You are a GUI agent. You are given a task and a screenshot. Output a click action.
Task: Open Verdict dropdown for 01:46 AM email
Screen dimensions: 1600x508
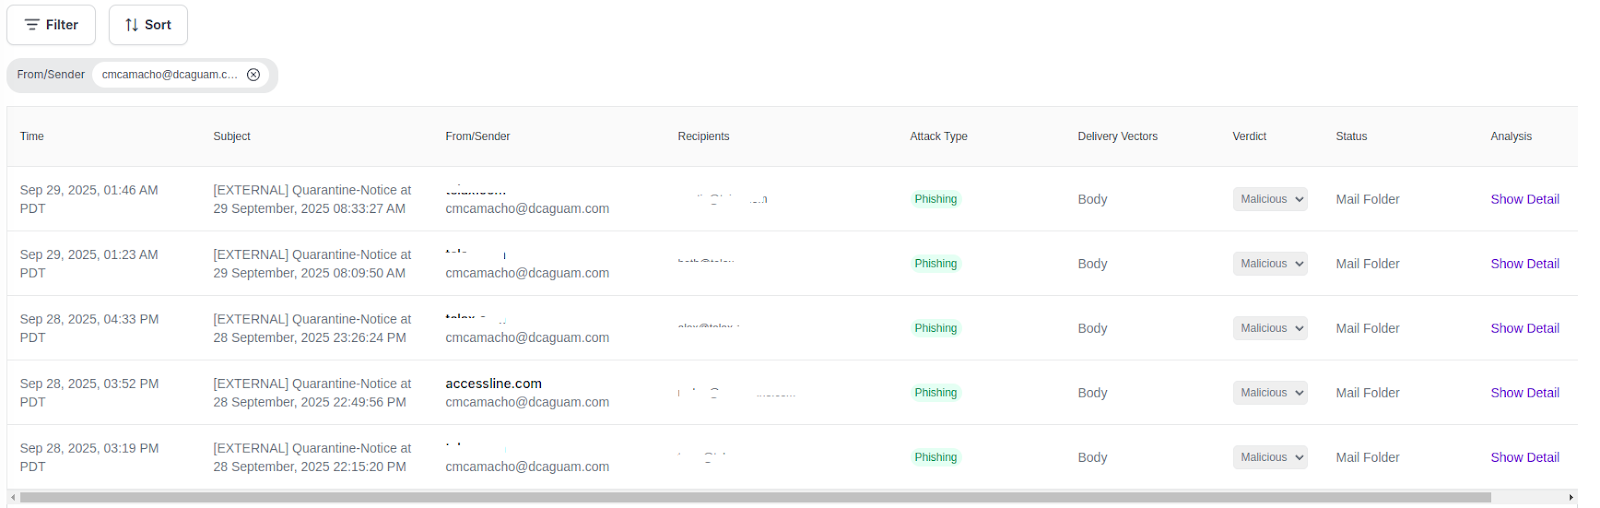tap(1270, 199)
